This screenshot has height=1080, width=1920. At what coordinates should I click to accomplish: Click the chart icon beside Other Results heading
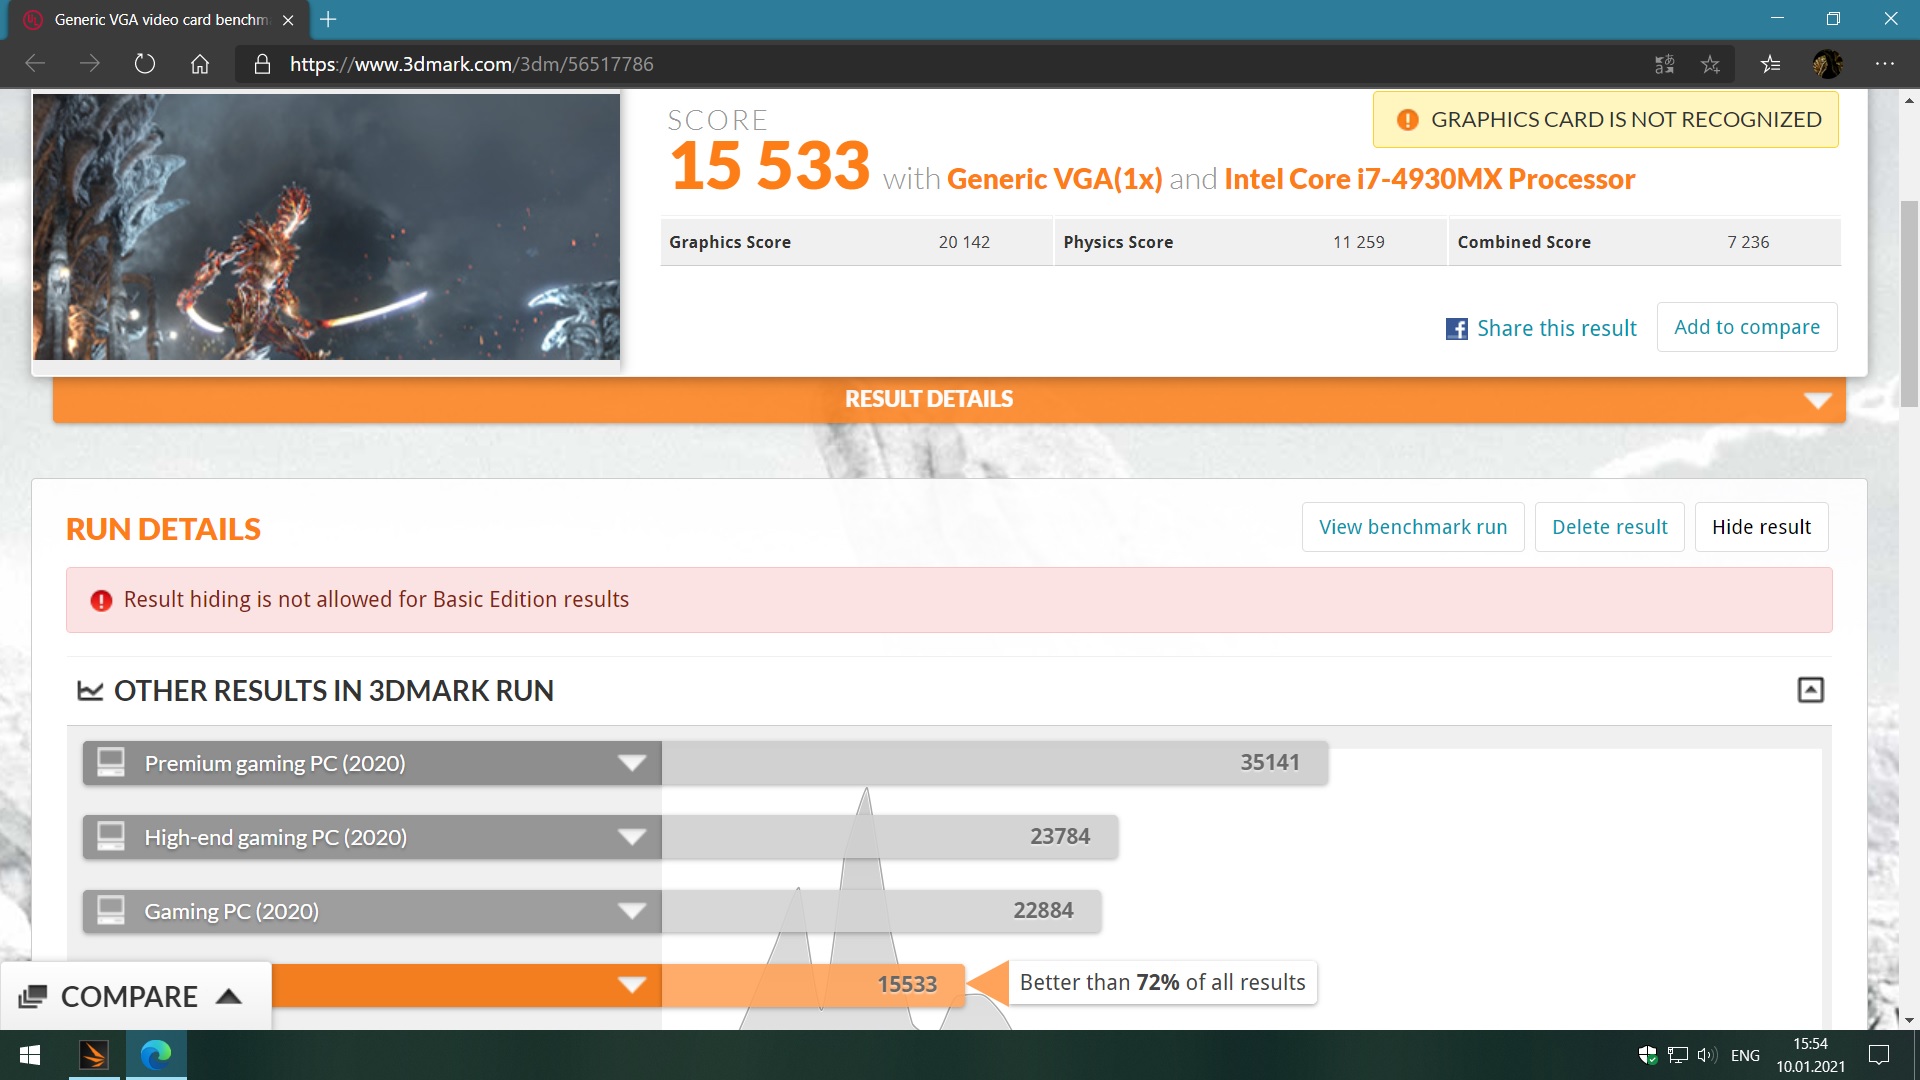point(90,691)
